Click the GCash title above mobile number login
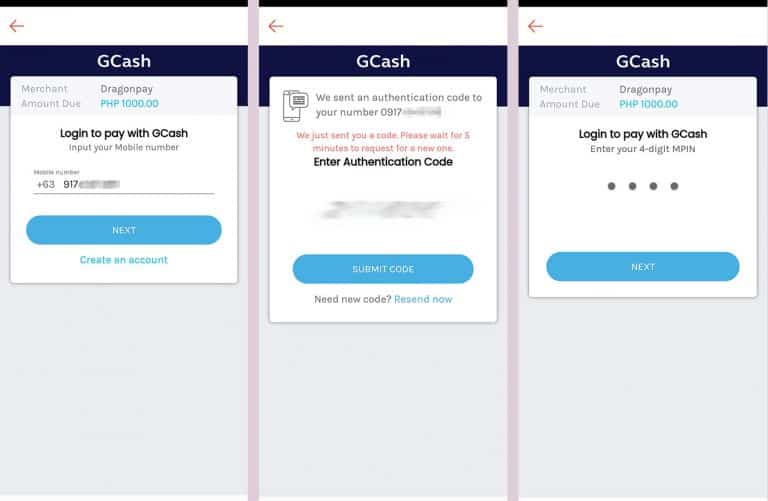This screenshot has width=768, height=501. (x=124, y=61)
